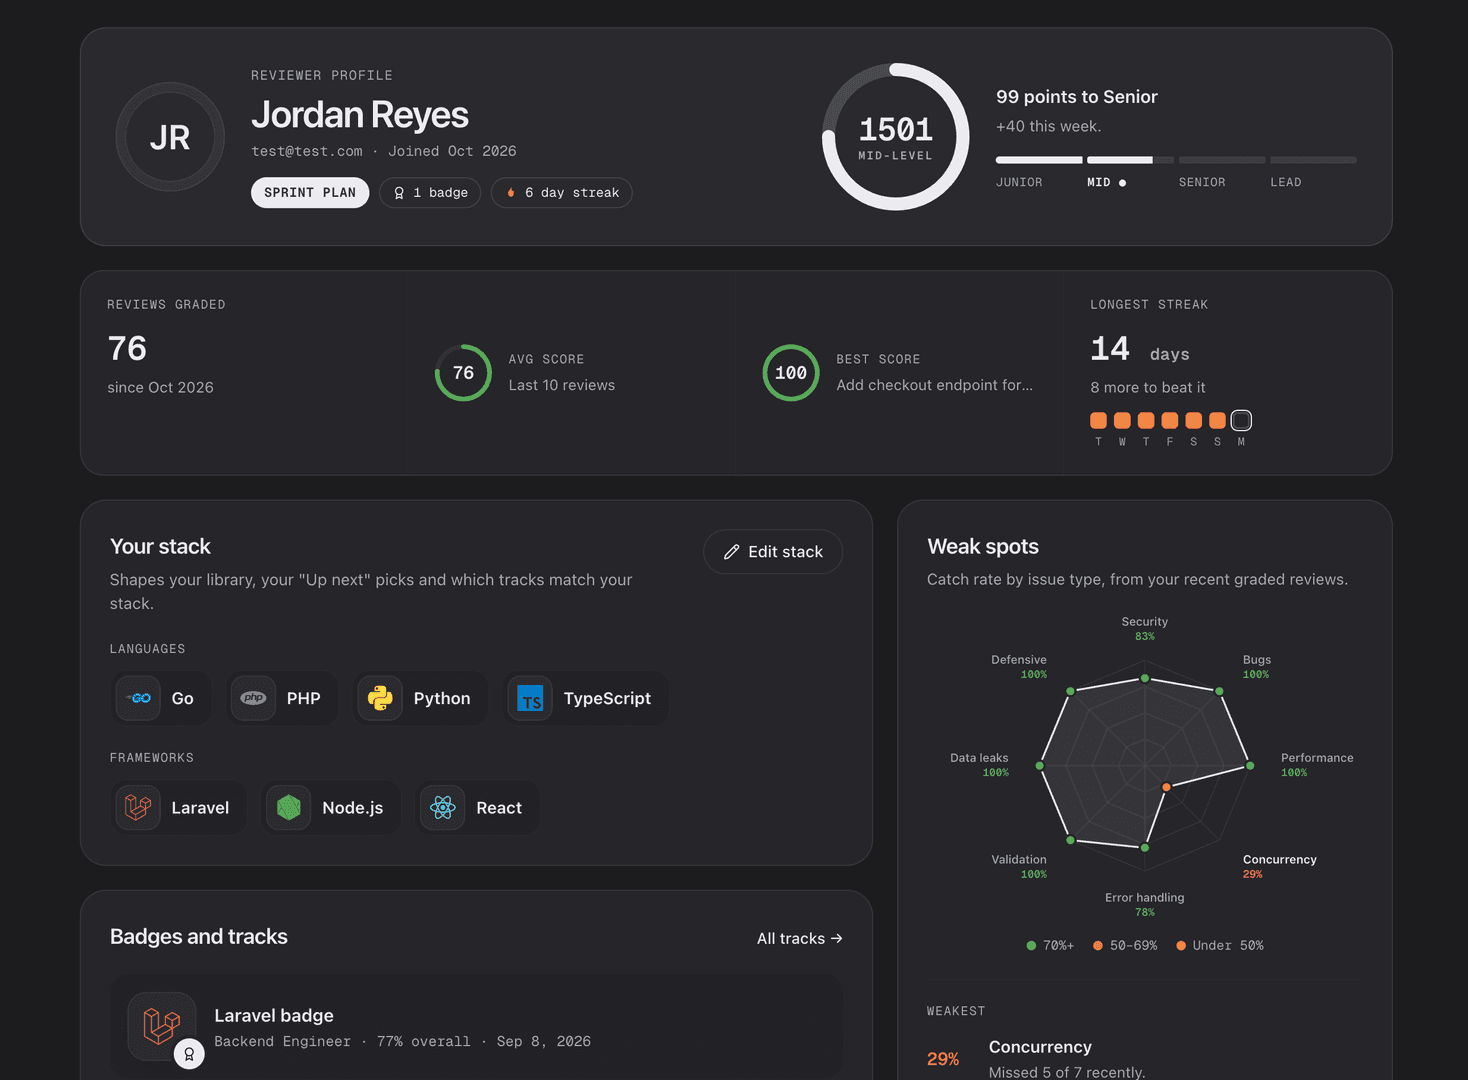Click the test@test.com email text
The image size is (1468, 1080).
click(x=307, y=151)
